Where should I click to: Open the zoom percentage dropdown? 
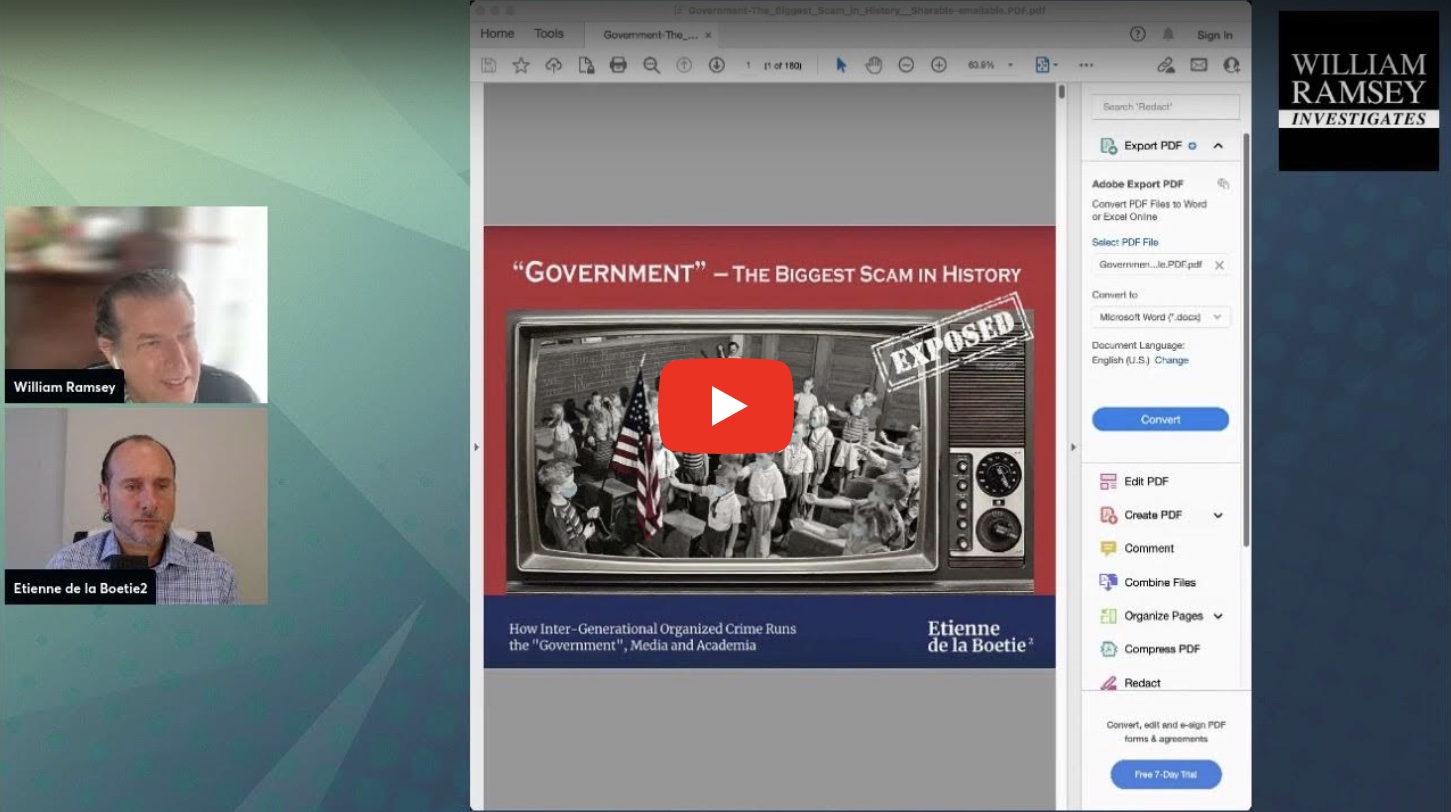tap(1010, 65)
